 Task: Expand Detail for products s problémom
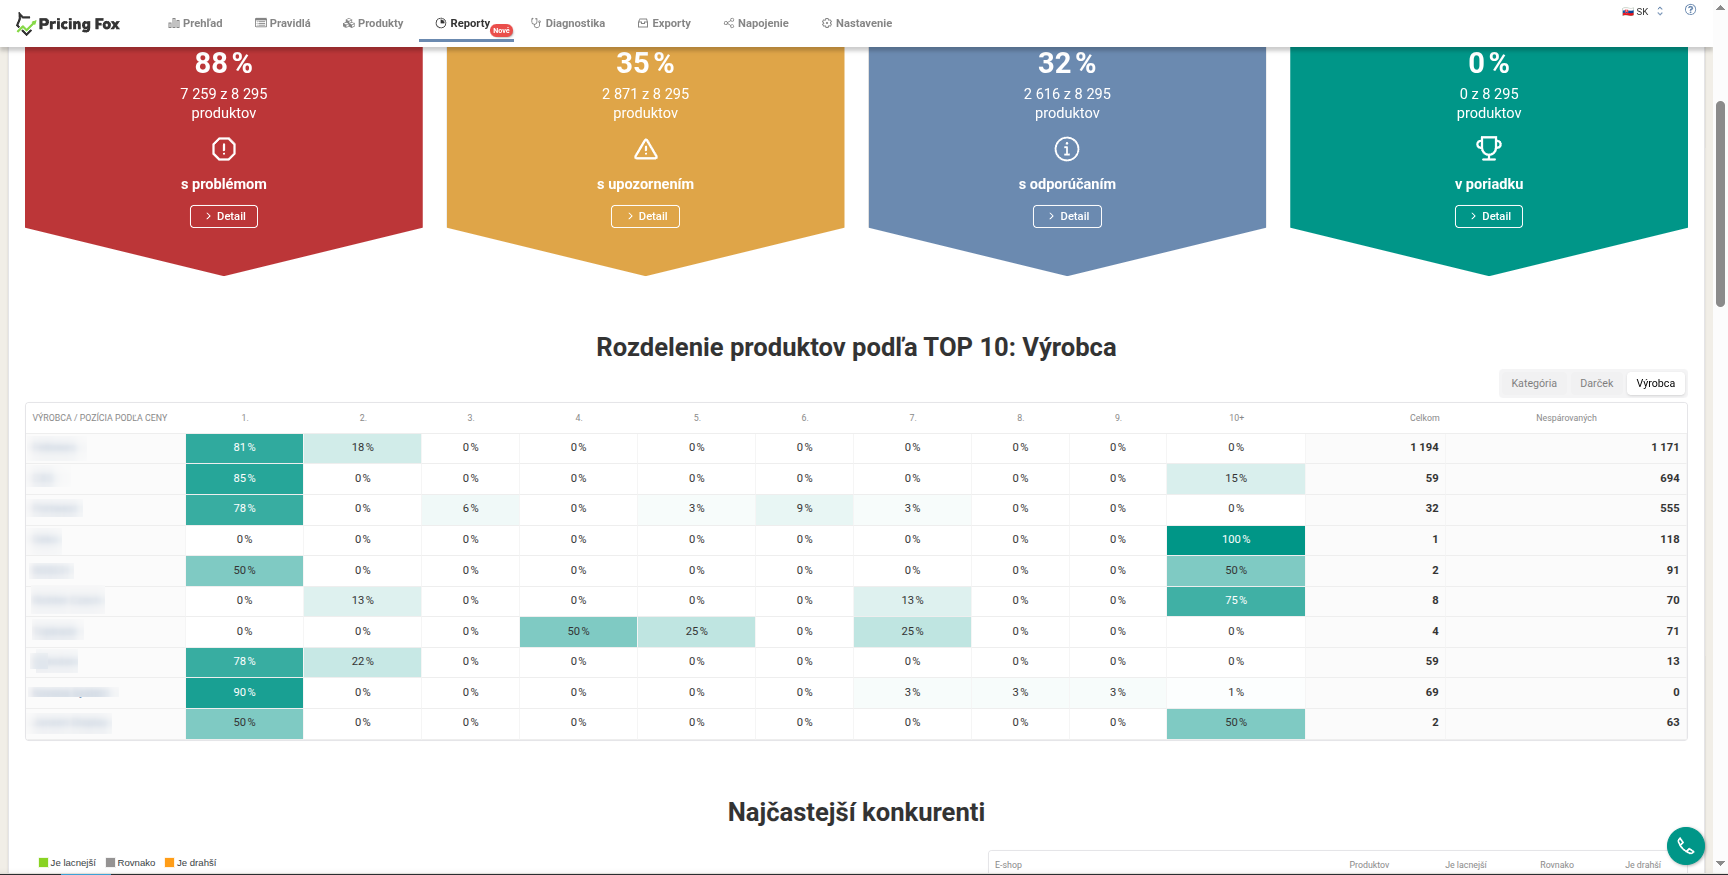pos(224,216)
